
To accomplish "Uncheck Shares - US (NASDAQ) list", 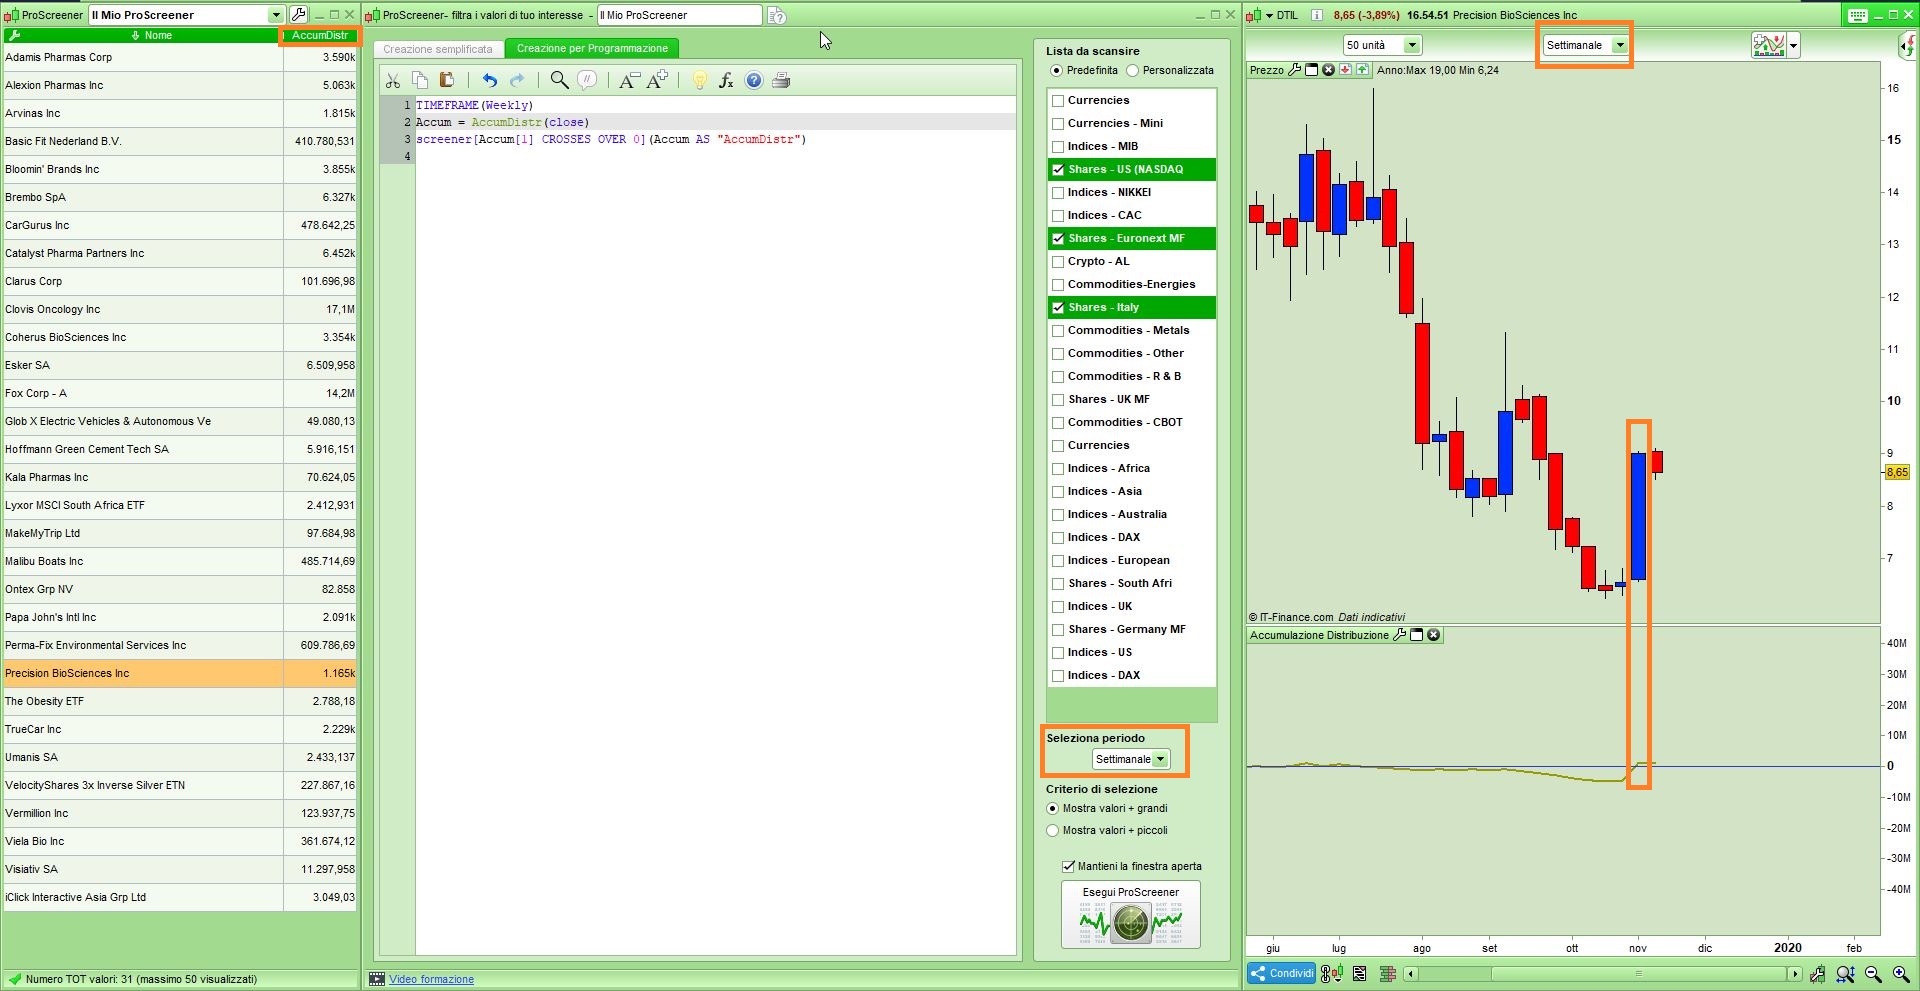I will click(x=1058, y=170).
